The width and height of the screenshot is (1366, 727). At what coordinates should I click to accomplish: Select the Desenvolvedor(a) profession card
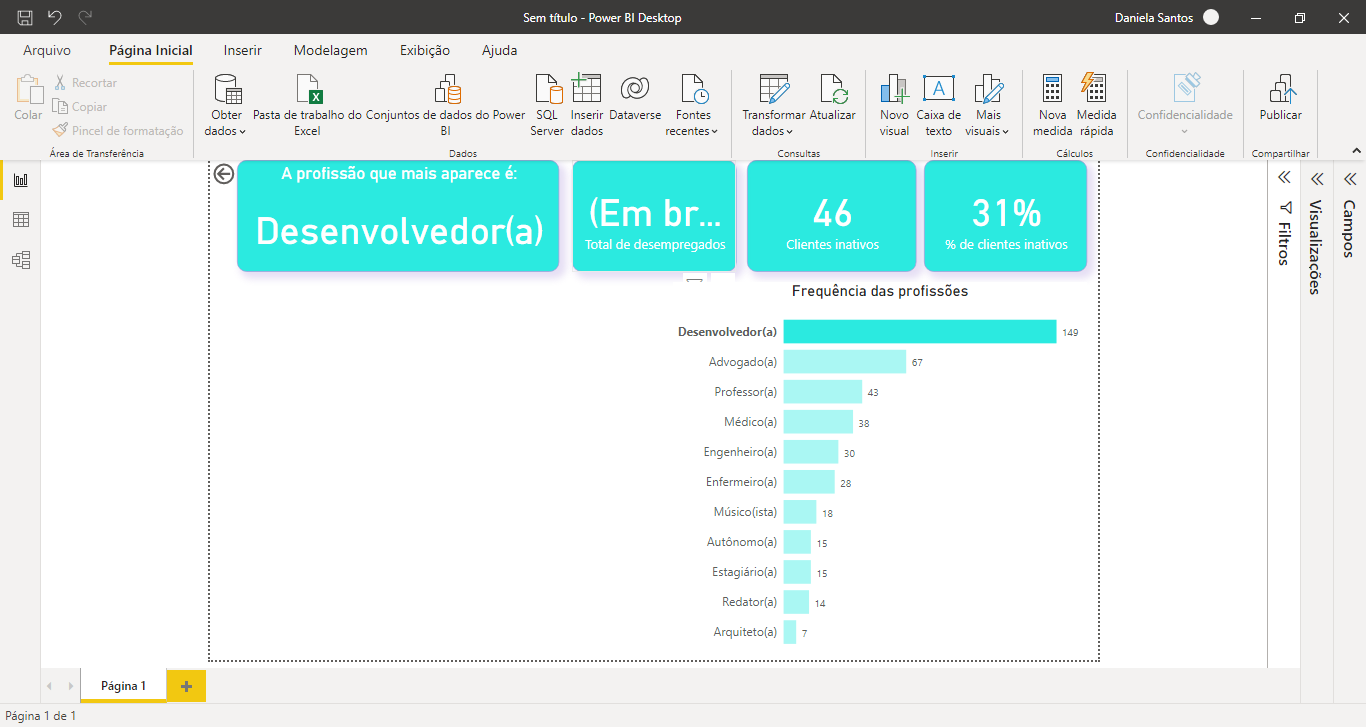(398, 216)
